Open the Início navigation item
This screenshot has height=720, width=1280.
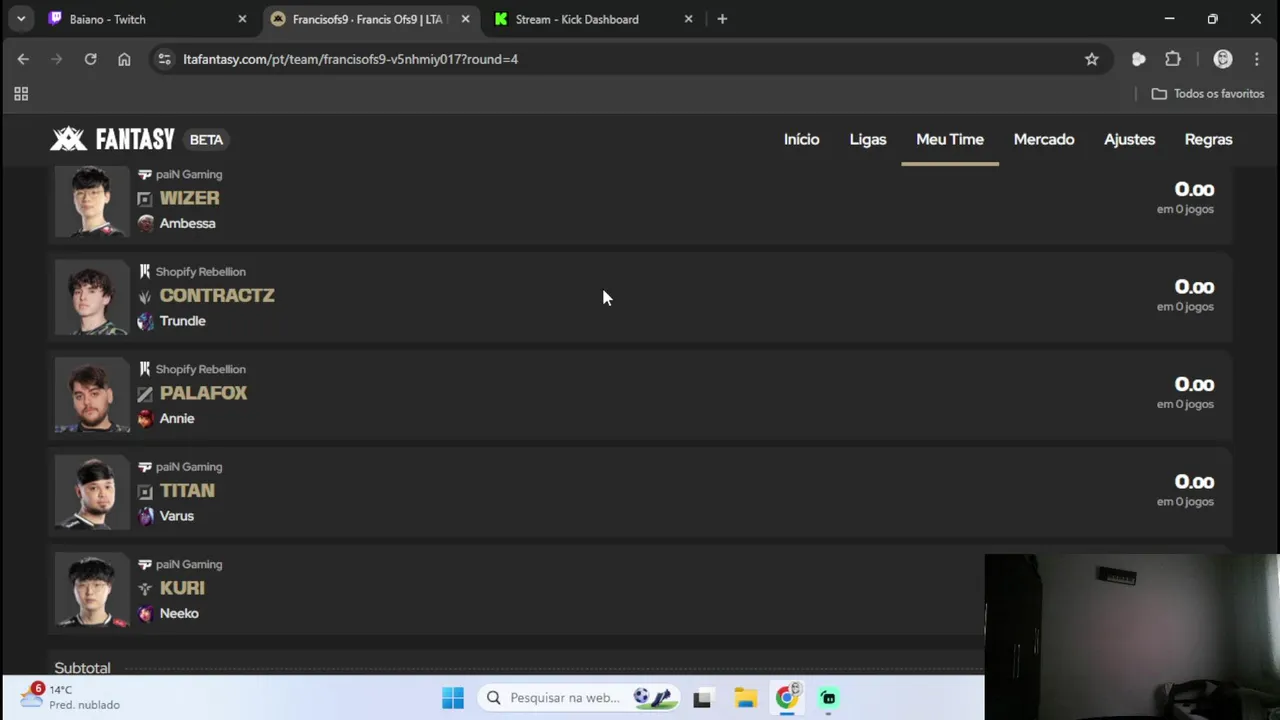[x=801, y=139]
